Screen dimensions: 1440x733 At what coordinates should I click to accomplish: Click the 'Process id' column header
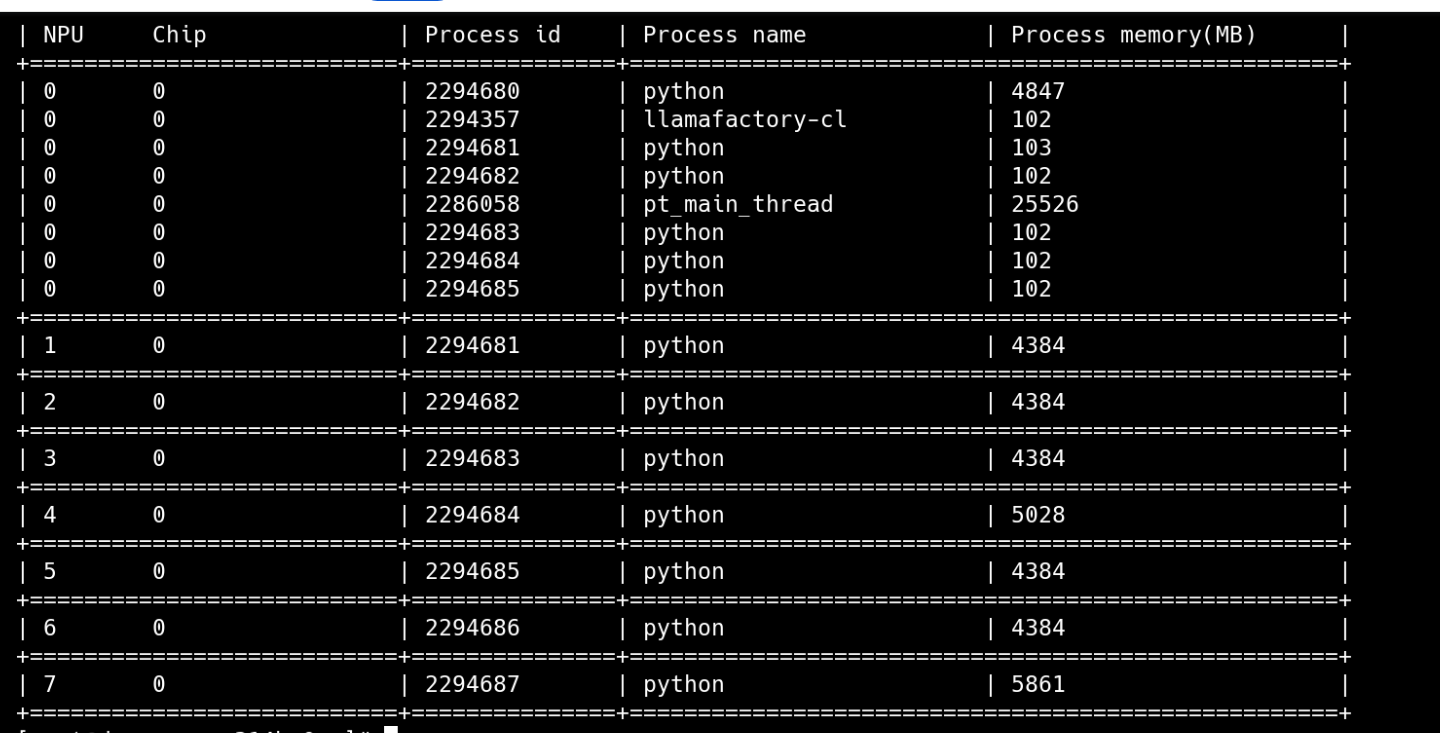[x=492, y=35]
